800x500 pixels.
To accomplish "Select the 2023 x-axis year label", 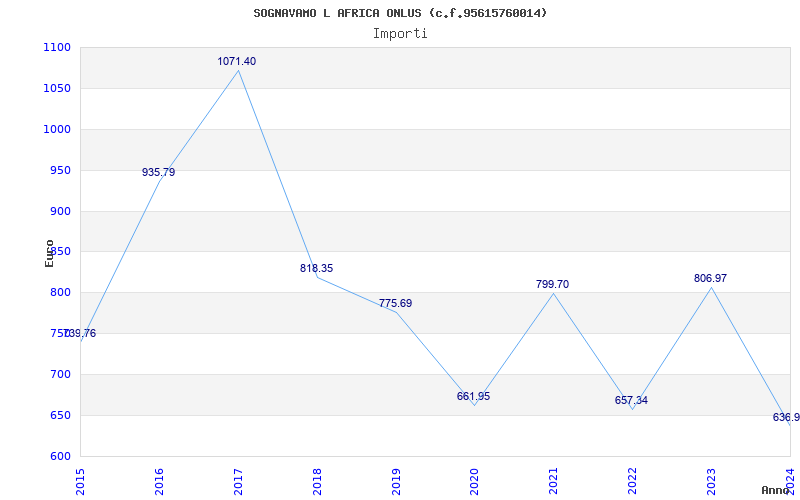I will [x=711, y=482].
